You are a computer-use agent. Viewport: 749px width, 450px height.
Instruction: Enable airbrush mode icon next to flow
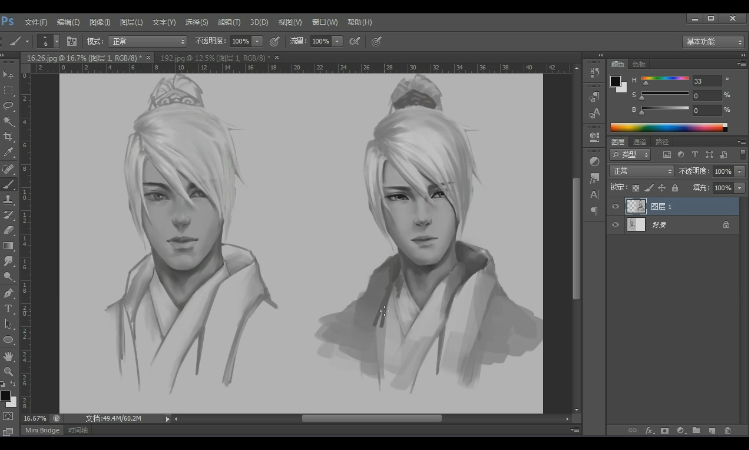(x=352, y=41)
